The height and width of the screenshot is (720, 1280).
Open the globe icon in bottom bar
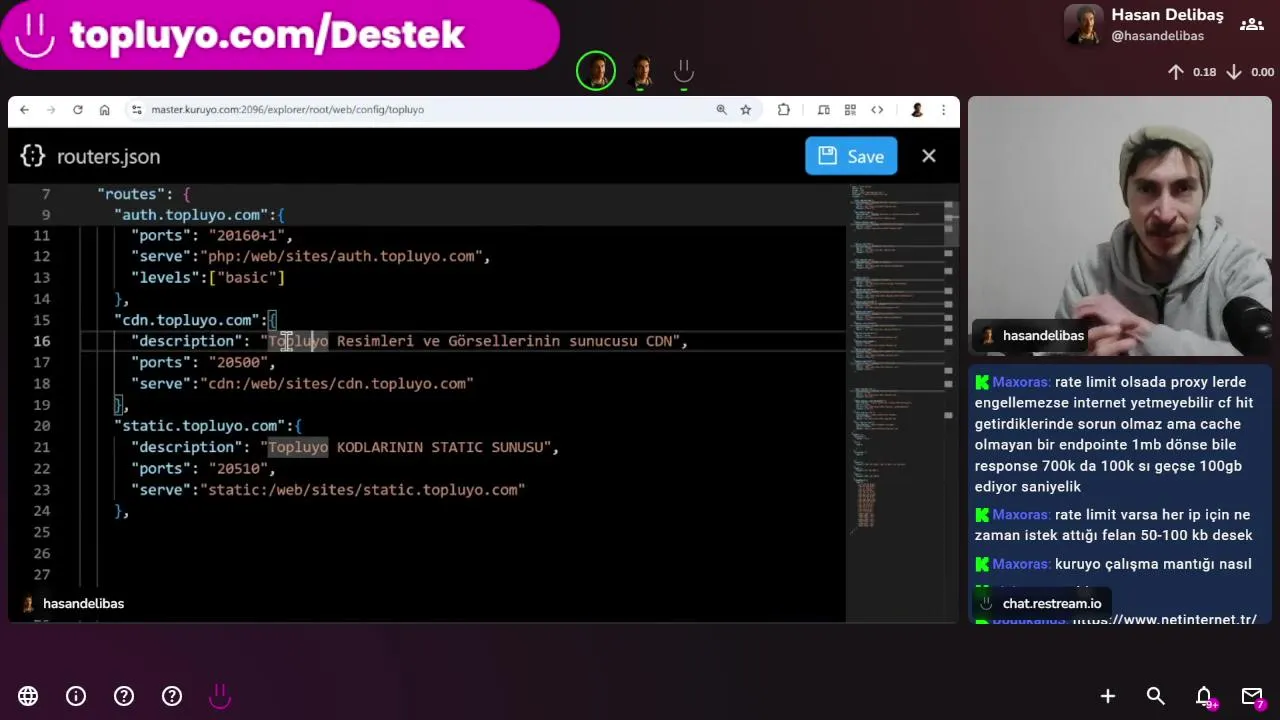(28, 696)
